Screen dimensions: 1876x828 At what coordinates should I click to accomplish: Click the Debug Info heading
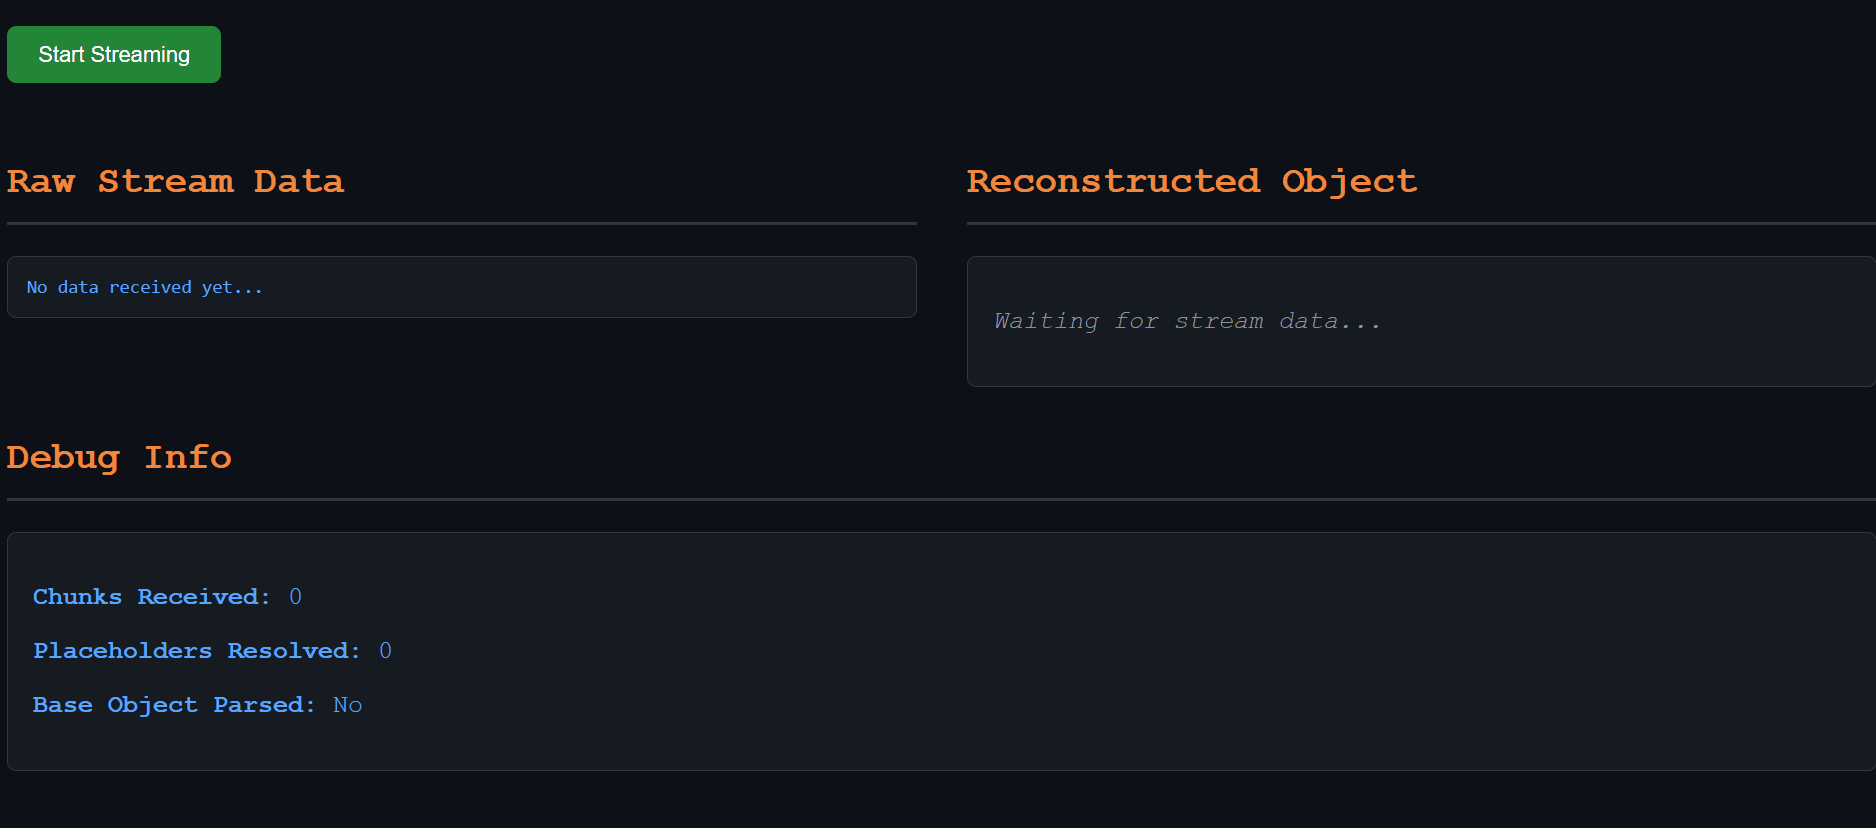119,457
